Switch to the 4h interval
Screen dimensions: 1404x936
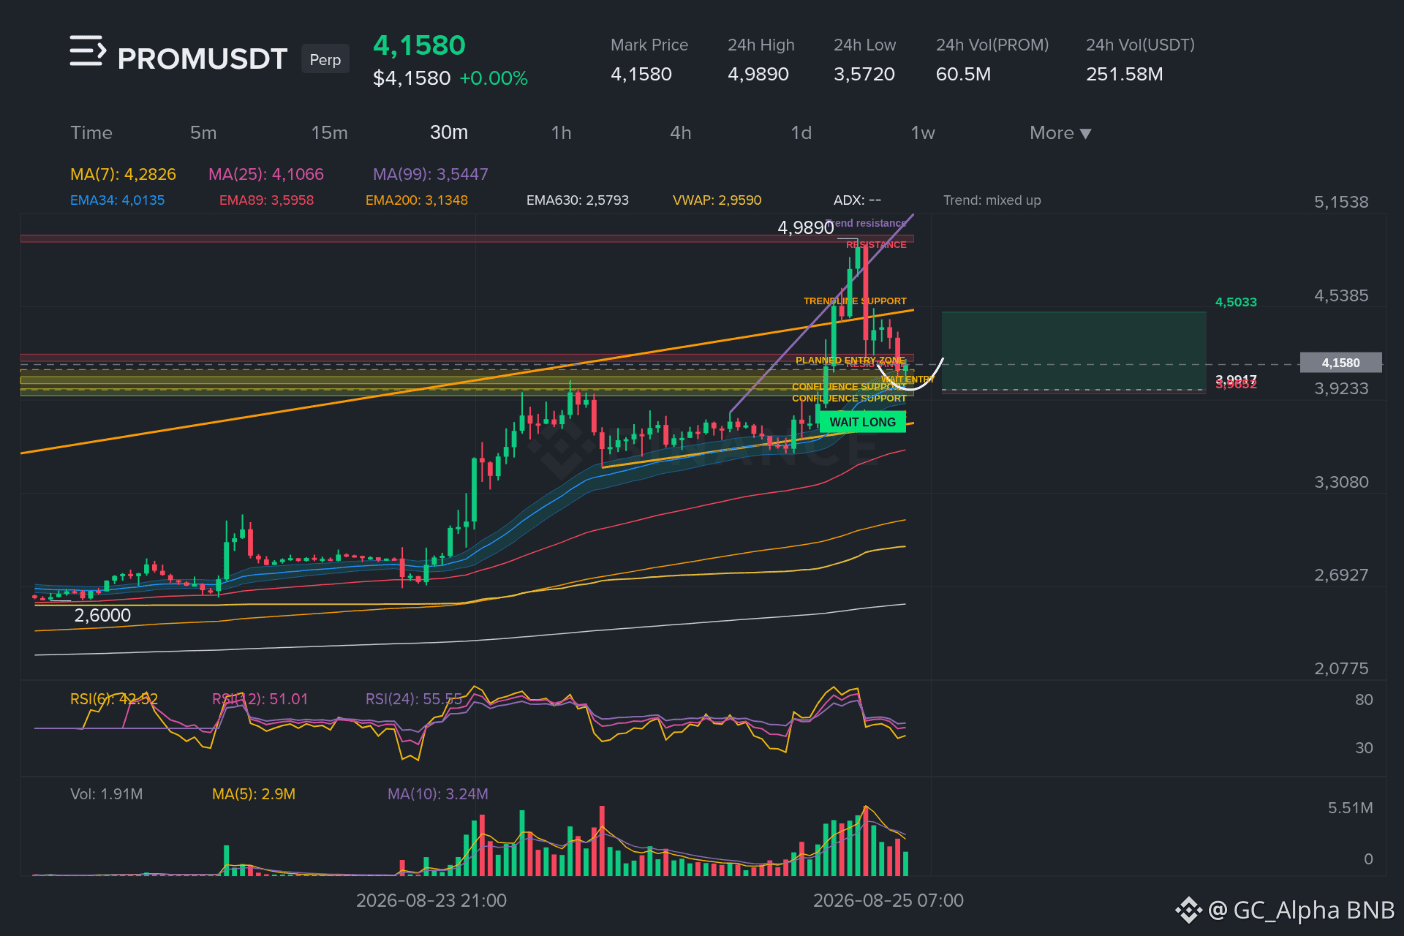click(681, 133)
